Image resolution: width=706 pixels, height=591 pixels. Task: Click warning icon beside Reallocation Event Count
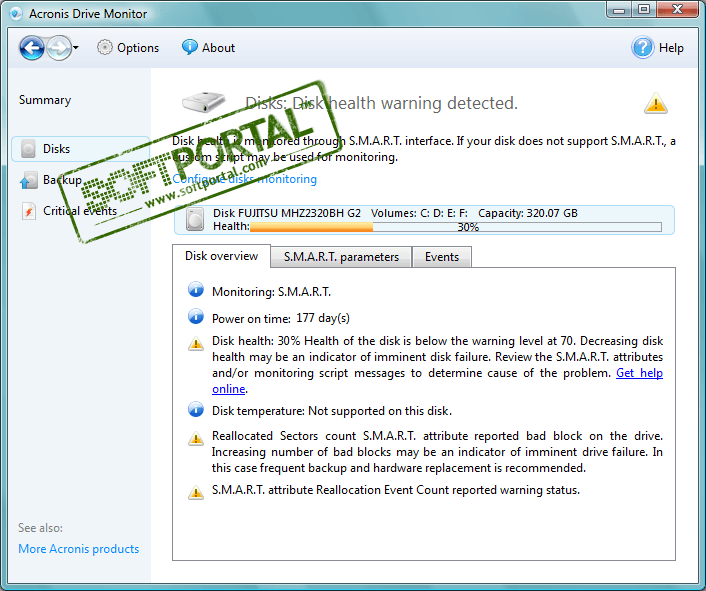coord(196,492)
